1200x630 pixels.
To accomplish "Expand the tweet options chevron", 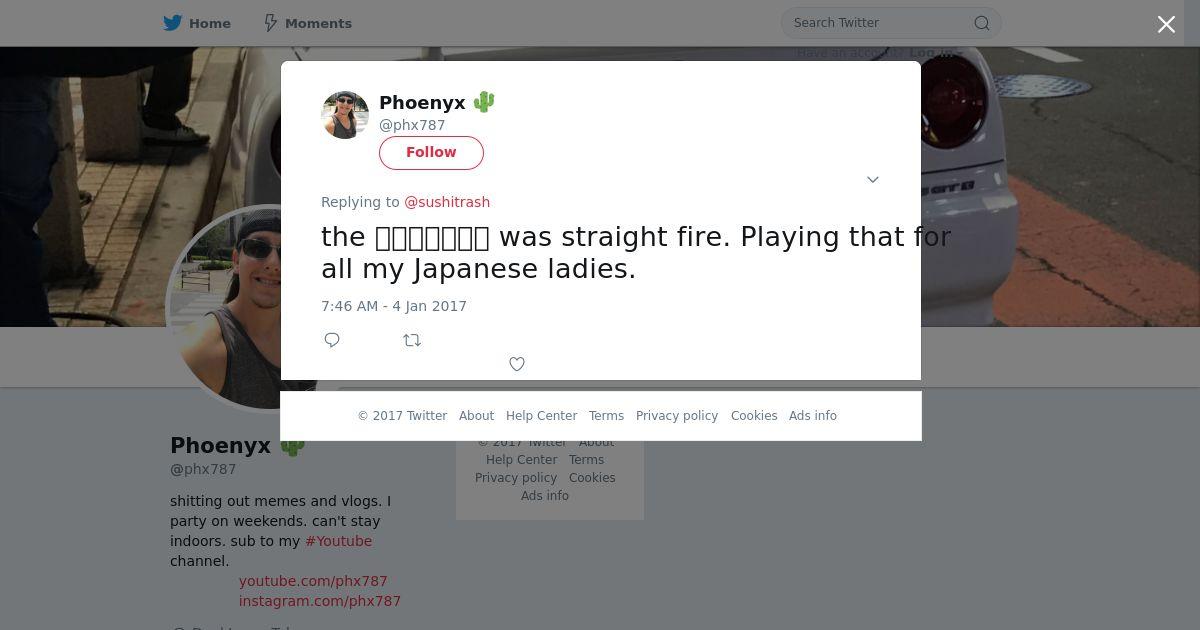I will coord(872,180).
